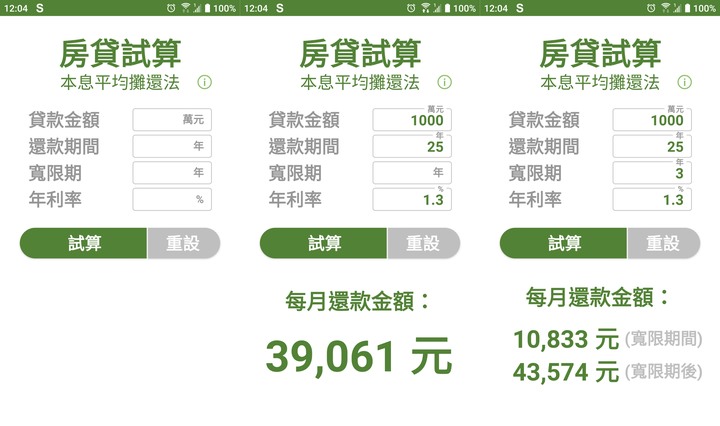
Task: Focus the empty 寬限期 field in middle screen
Action: [x=412, y=173]
